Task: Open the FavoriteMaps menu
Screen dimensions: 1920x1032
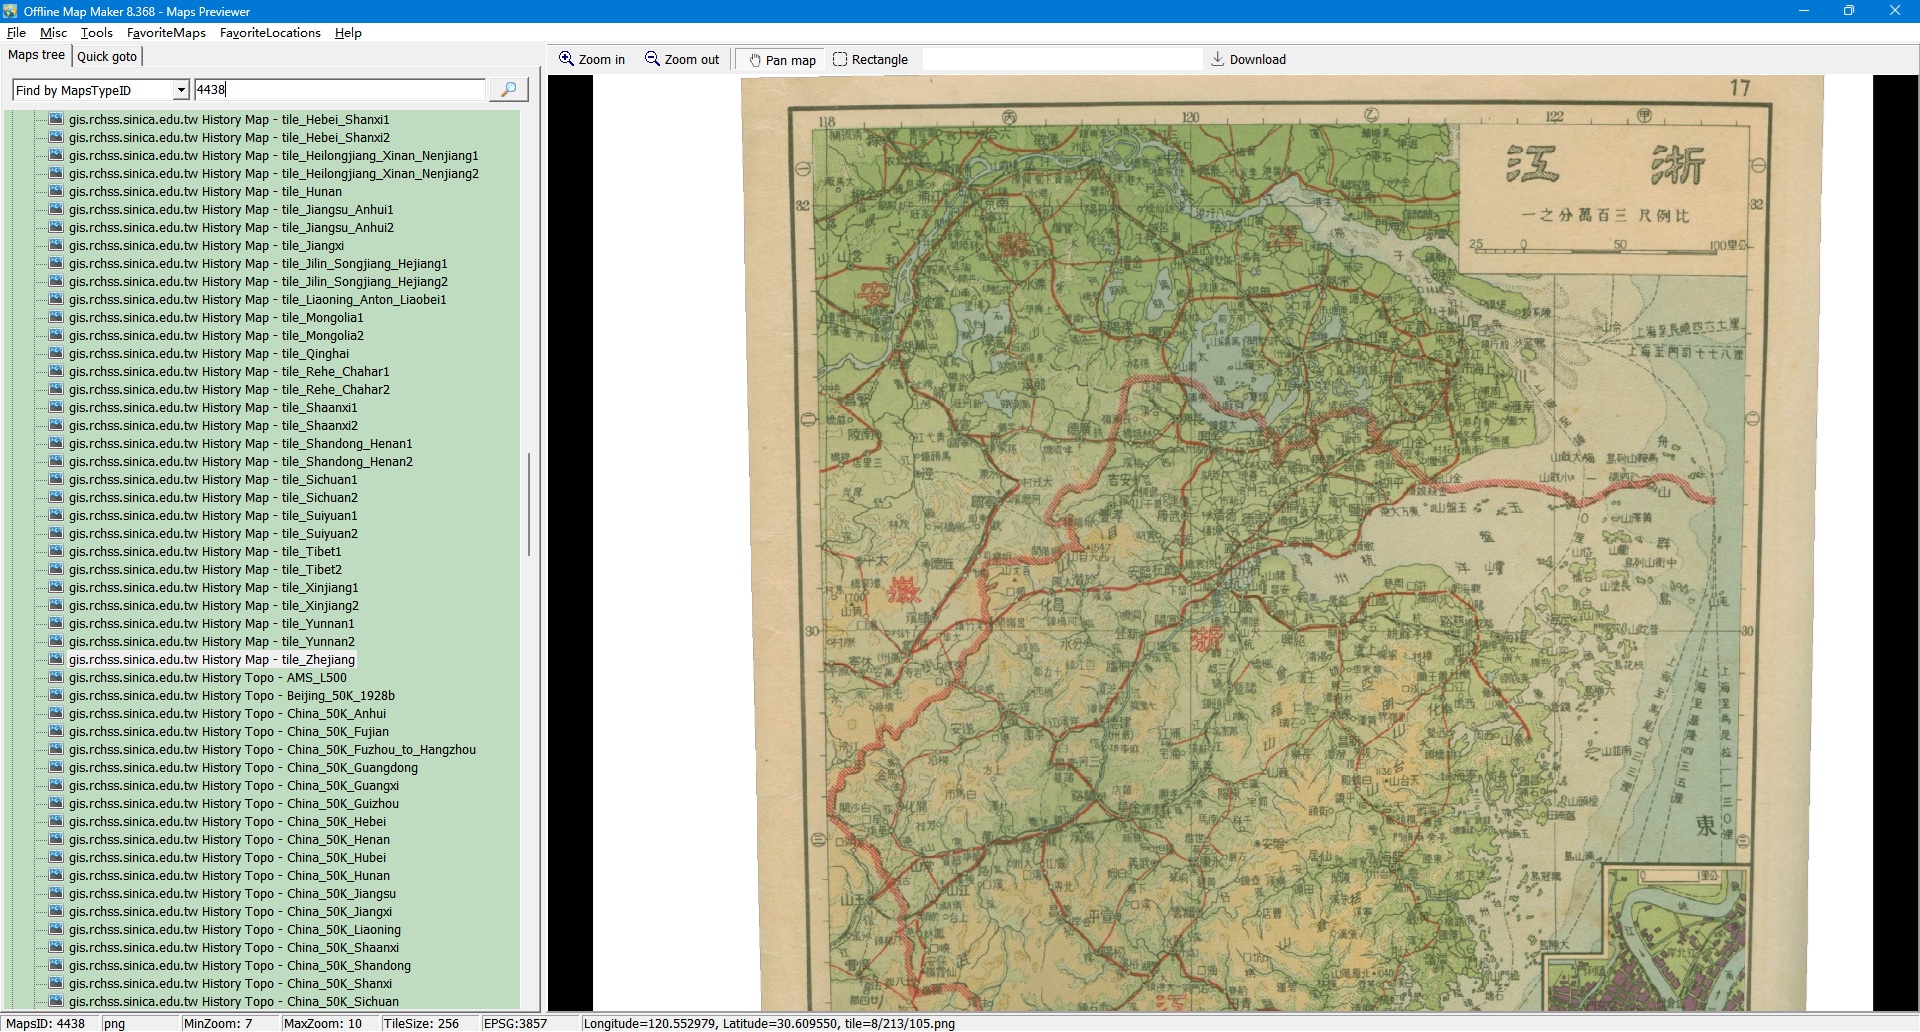Action: pos(166,33)
